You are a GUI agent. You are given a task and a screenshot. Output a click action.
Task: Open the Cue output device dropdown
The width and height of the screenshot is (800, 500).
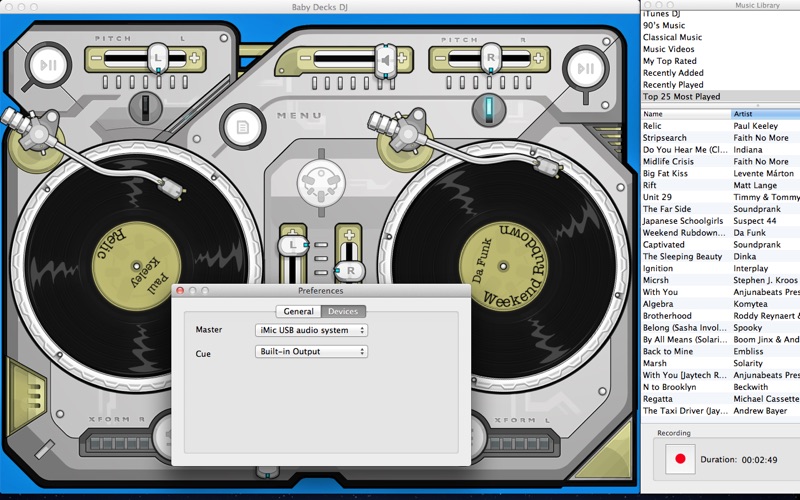(x=311, y=352)
